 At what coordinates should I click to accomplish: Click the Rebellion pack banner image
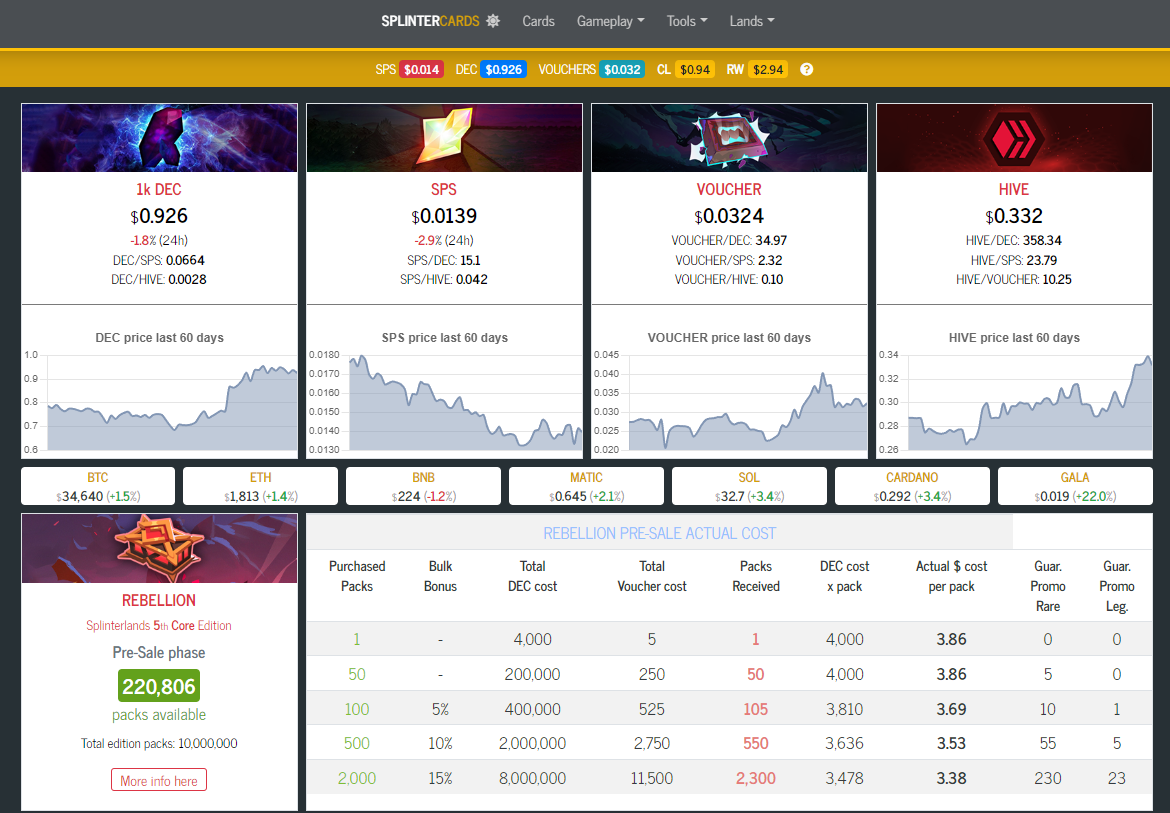point(160,548)
